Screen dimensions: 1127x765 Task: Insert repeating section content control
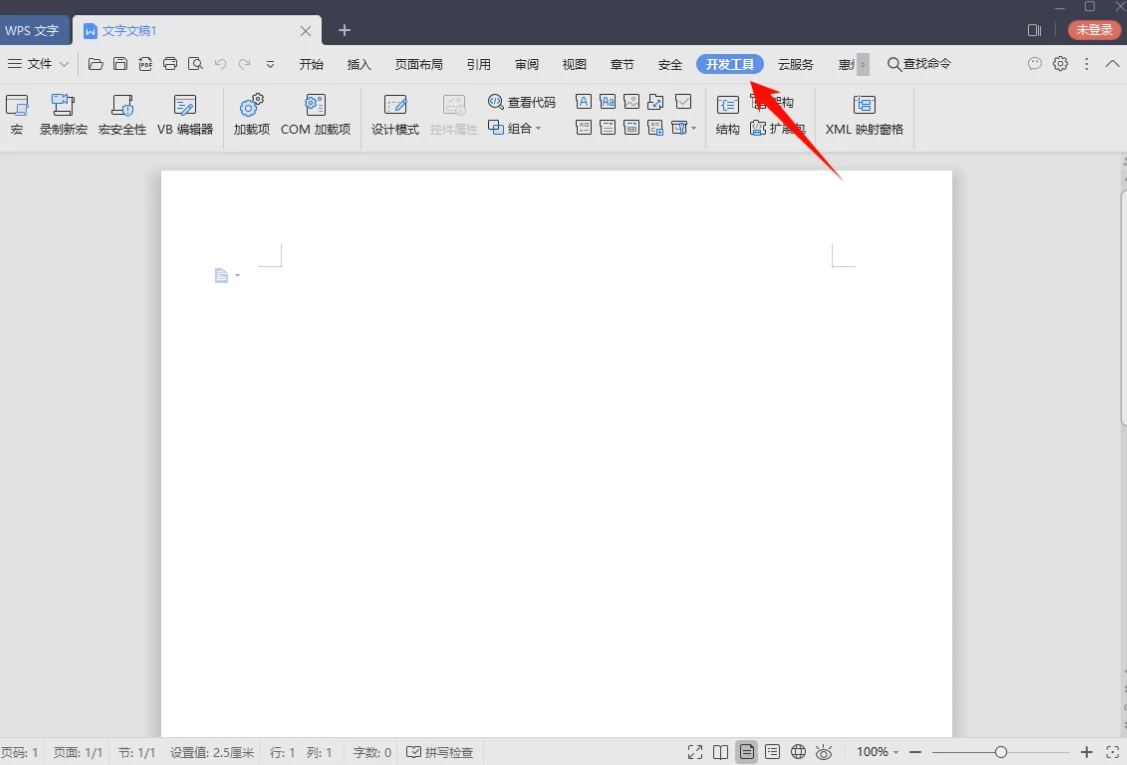pyautogui.click(x=656, y=128)
